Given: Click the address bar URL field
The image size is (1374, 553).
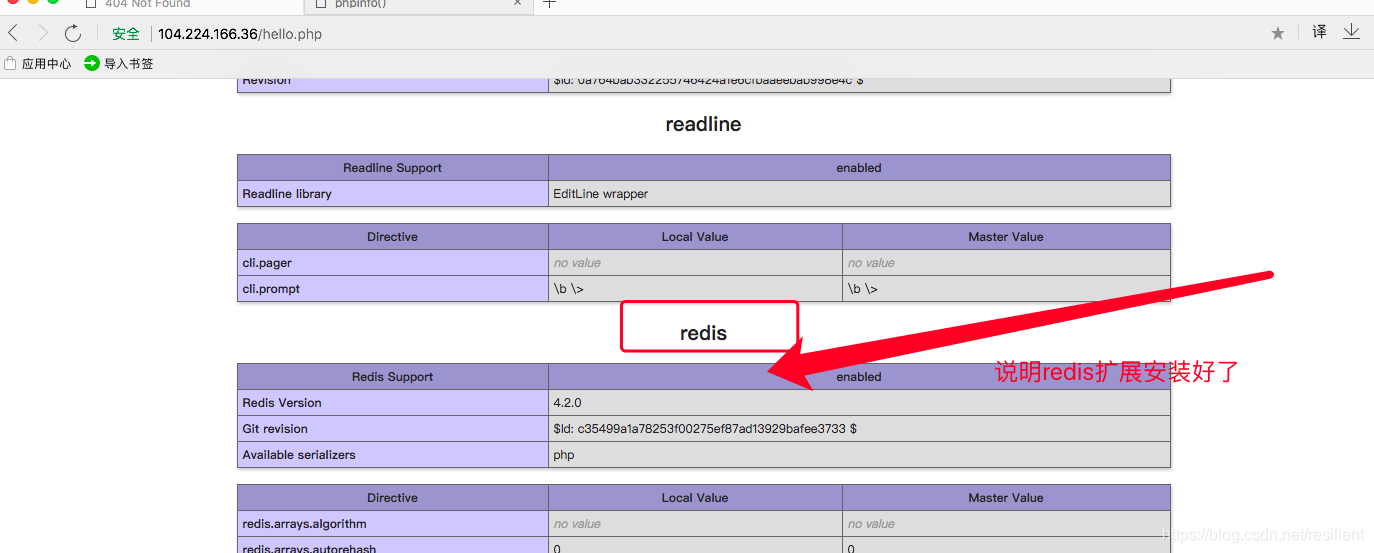Looking at the screenshot, I should click(x=240, y=33).
